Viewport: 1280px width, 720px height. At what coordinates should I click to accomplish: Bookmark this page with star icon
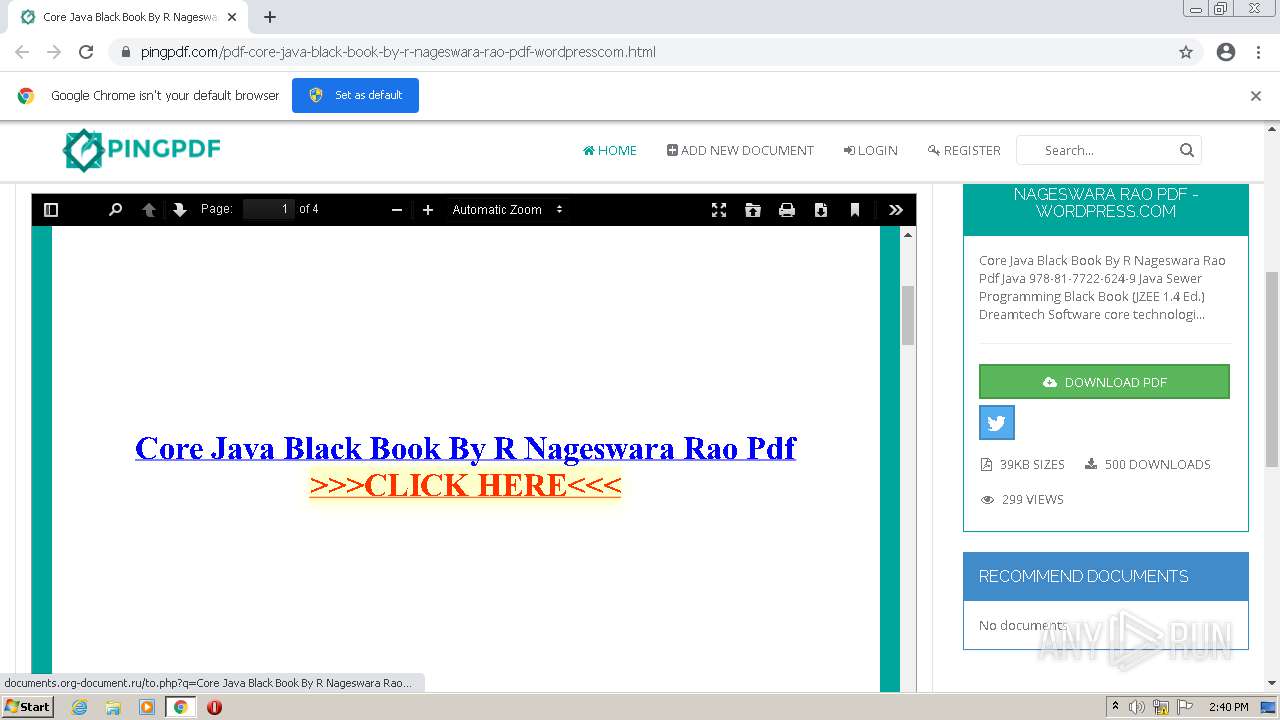point(1186,52)
